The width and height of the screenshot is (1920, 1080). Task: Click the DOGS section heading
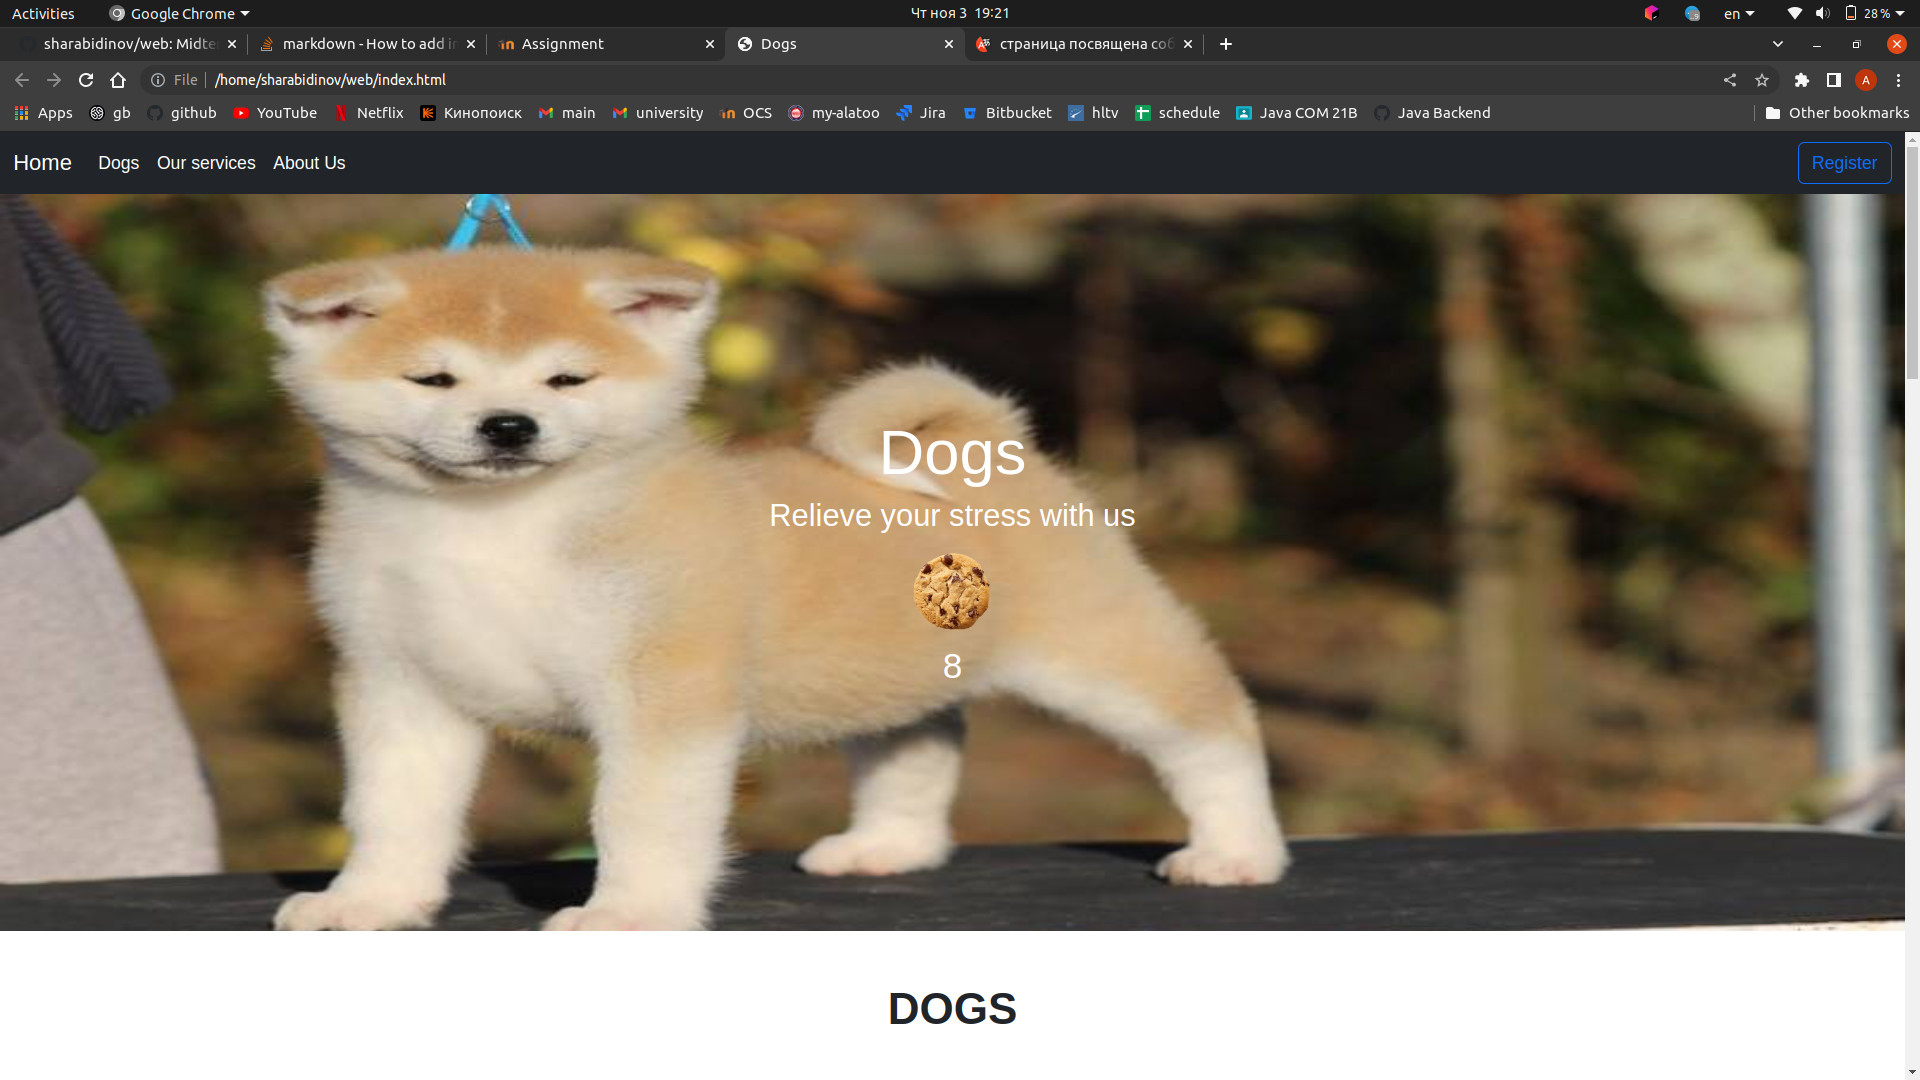point(952,1008)
